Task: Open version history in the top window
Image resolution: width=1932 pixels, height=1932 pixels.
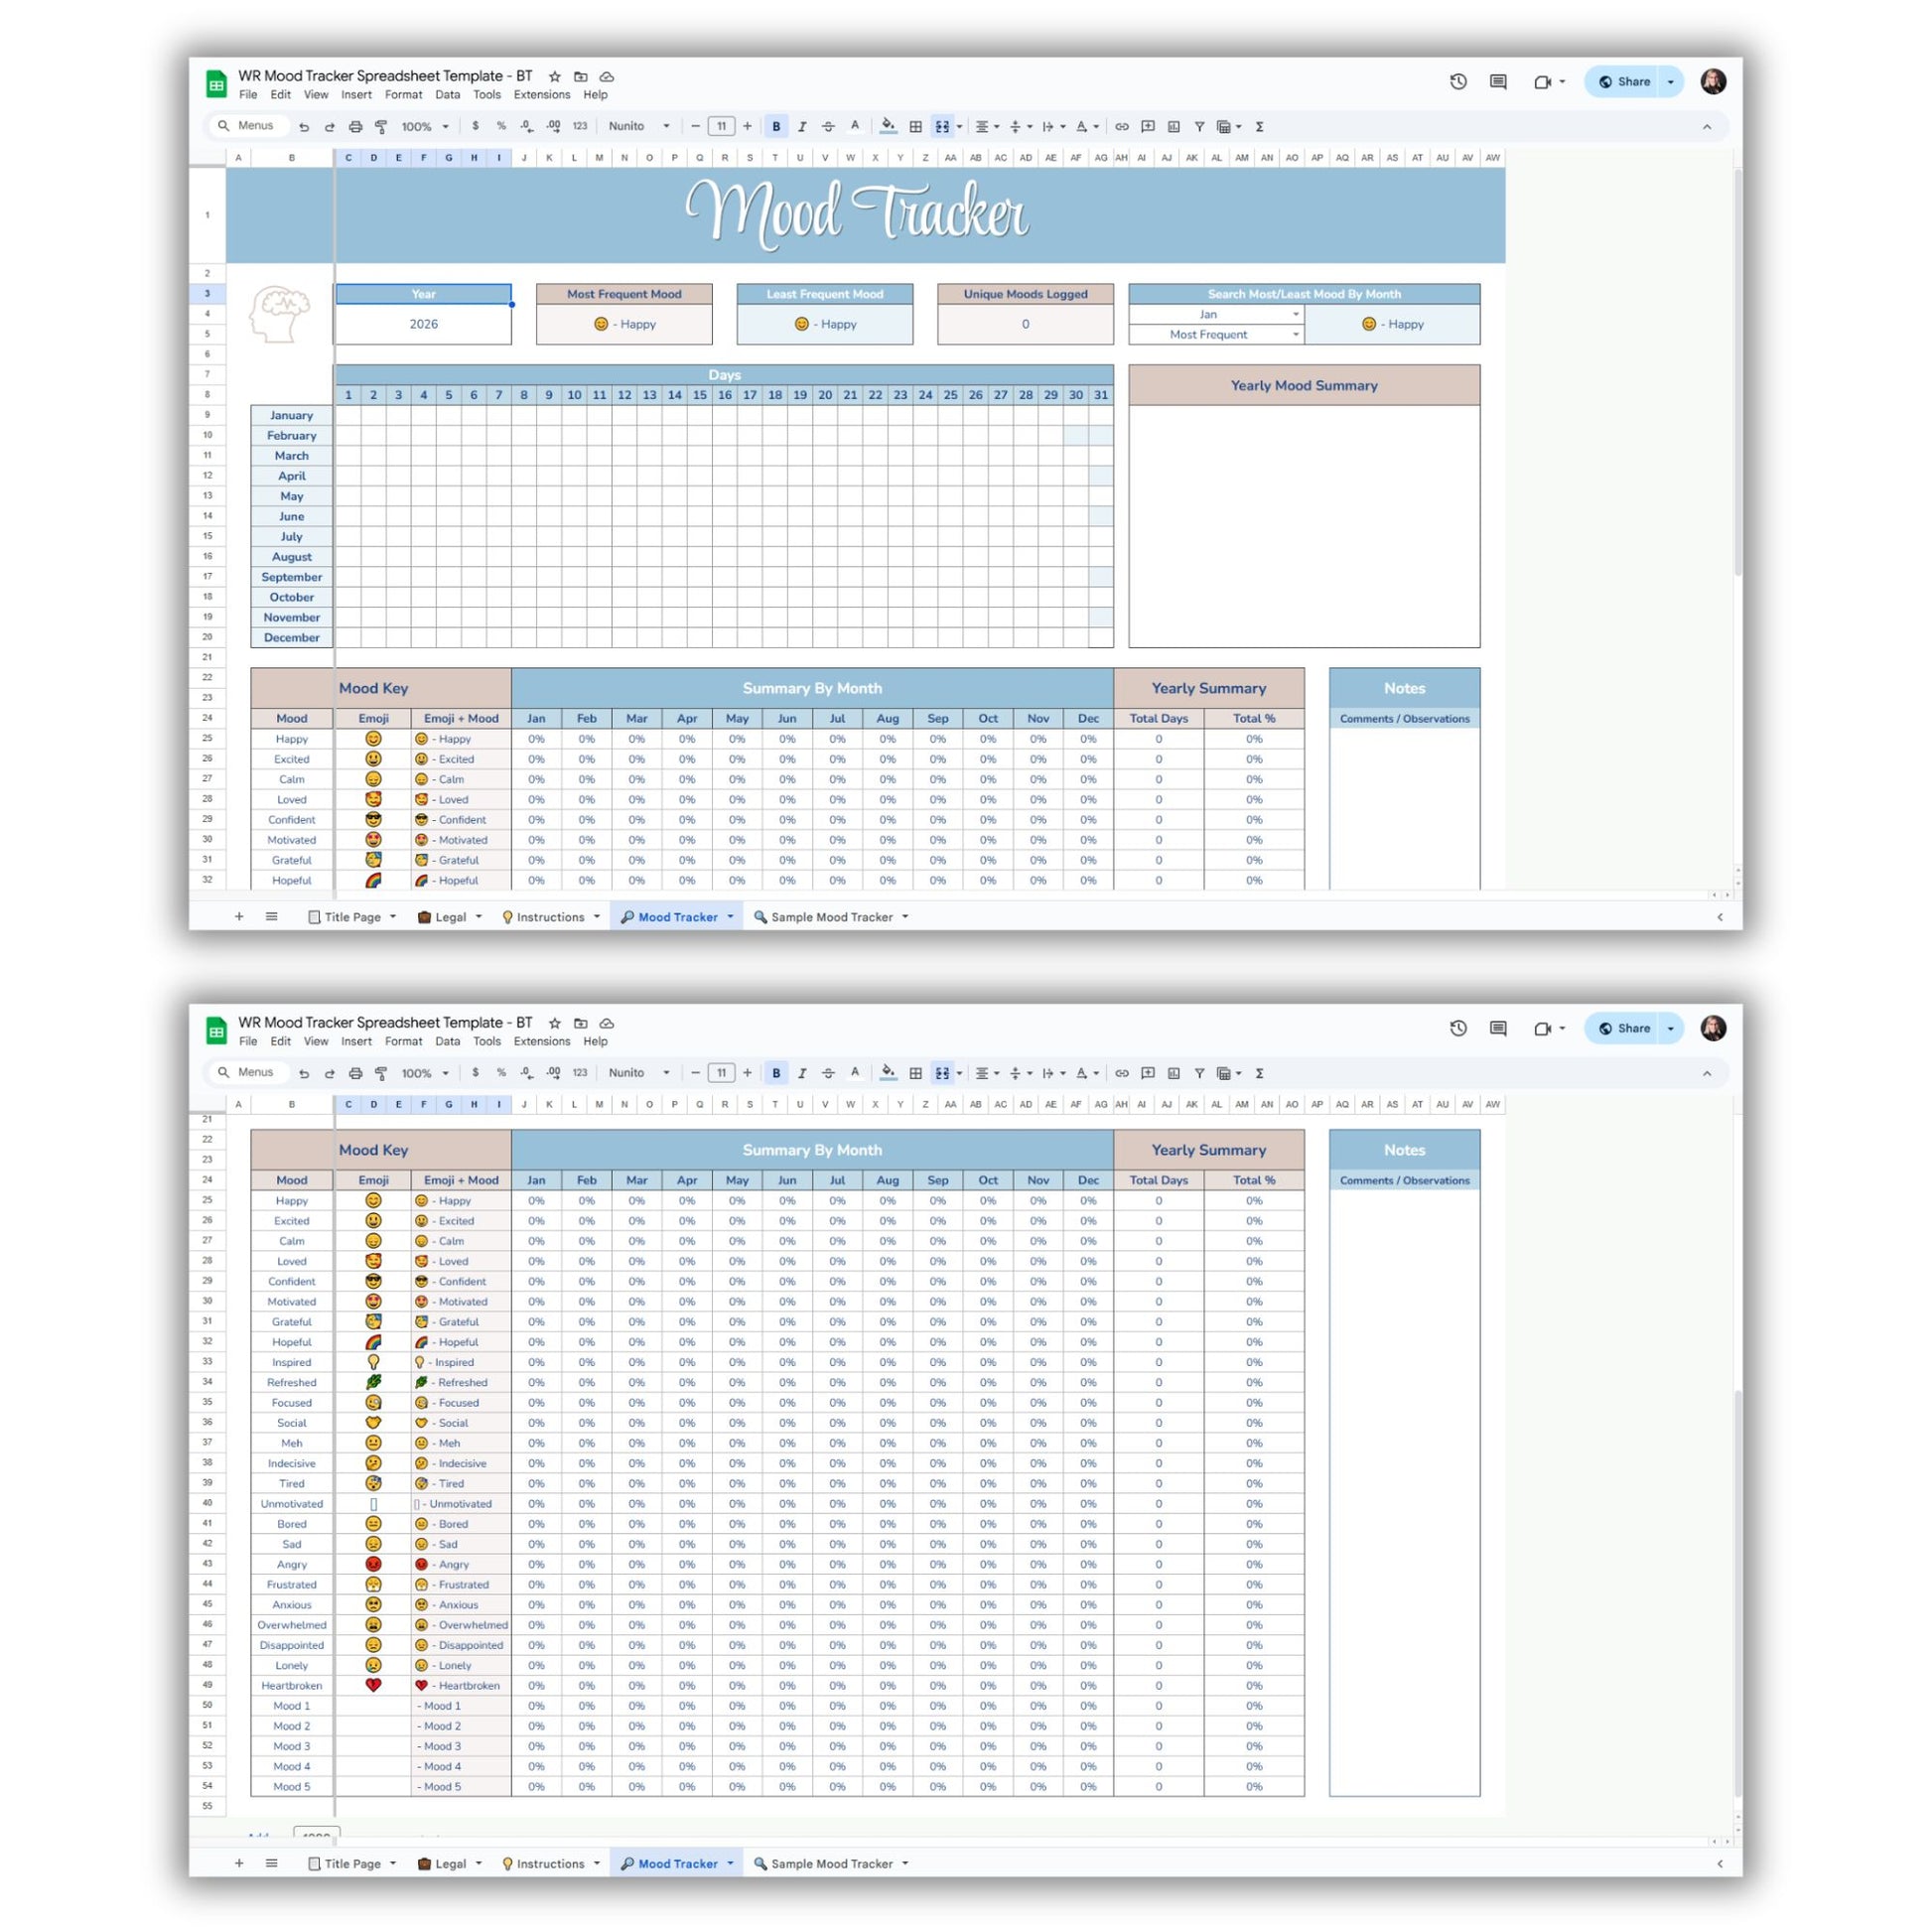Action: (1457, 82)
